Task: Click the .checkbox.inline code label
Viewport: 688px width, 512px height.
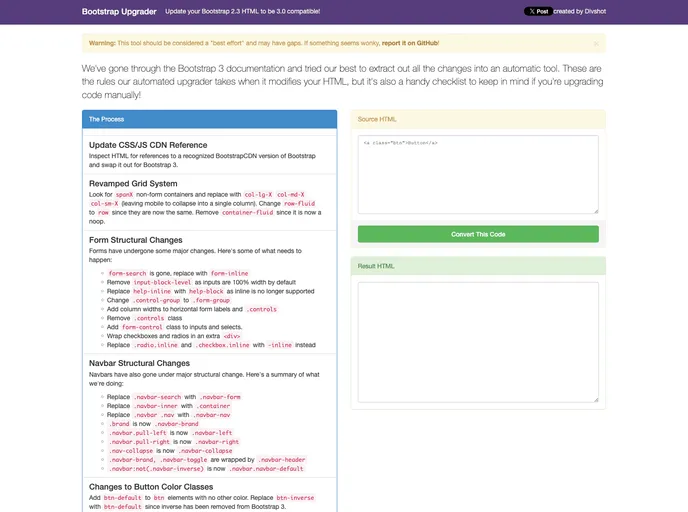Action: [223, 345]
